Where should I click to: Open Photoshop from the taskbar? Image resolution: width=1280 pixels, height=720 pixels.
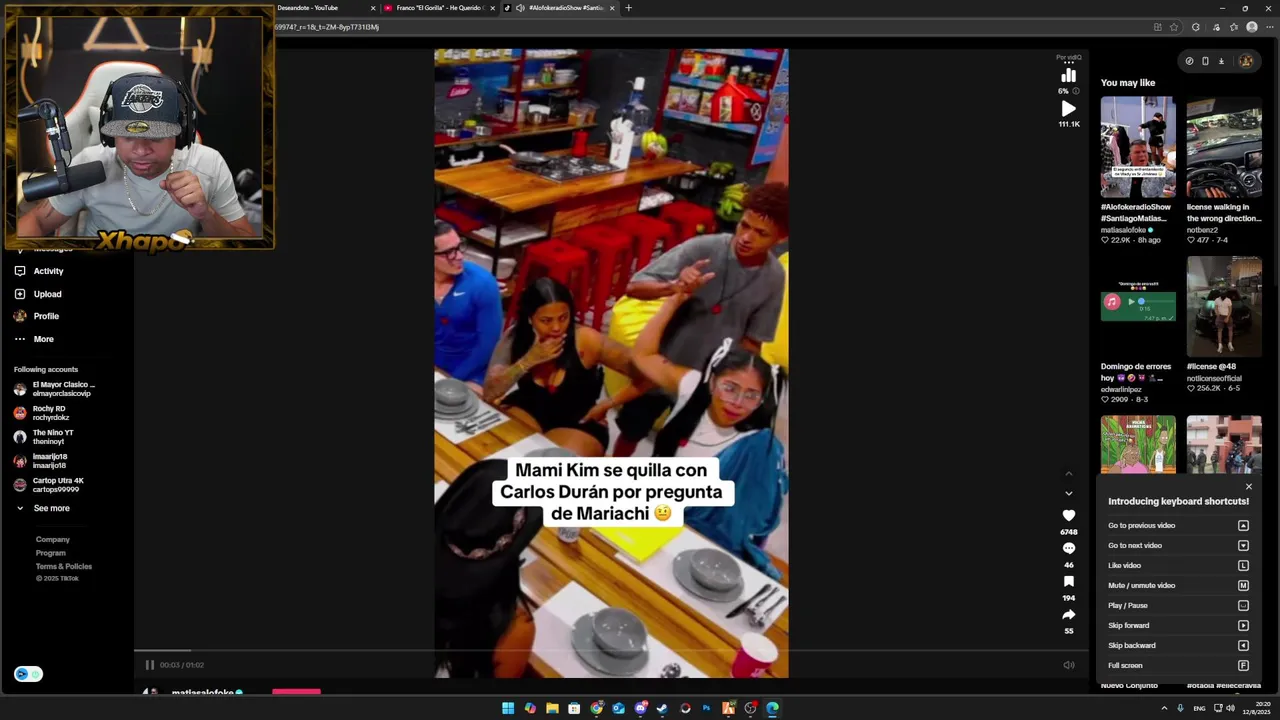tap(706, 708)
